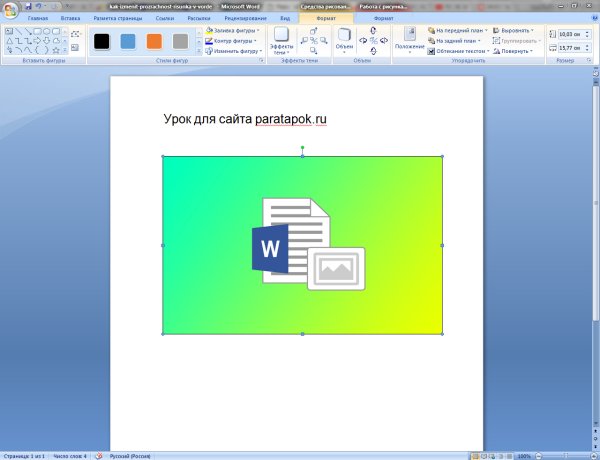The image size is (600, 460).
Task: Expand the Контур фигуры outline dropdown
Action: coord(255,41)
